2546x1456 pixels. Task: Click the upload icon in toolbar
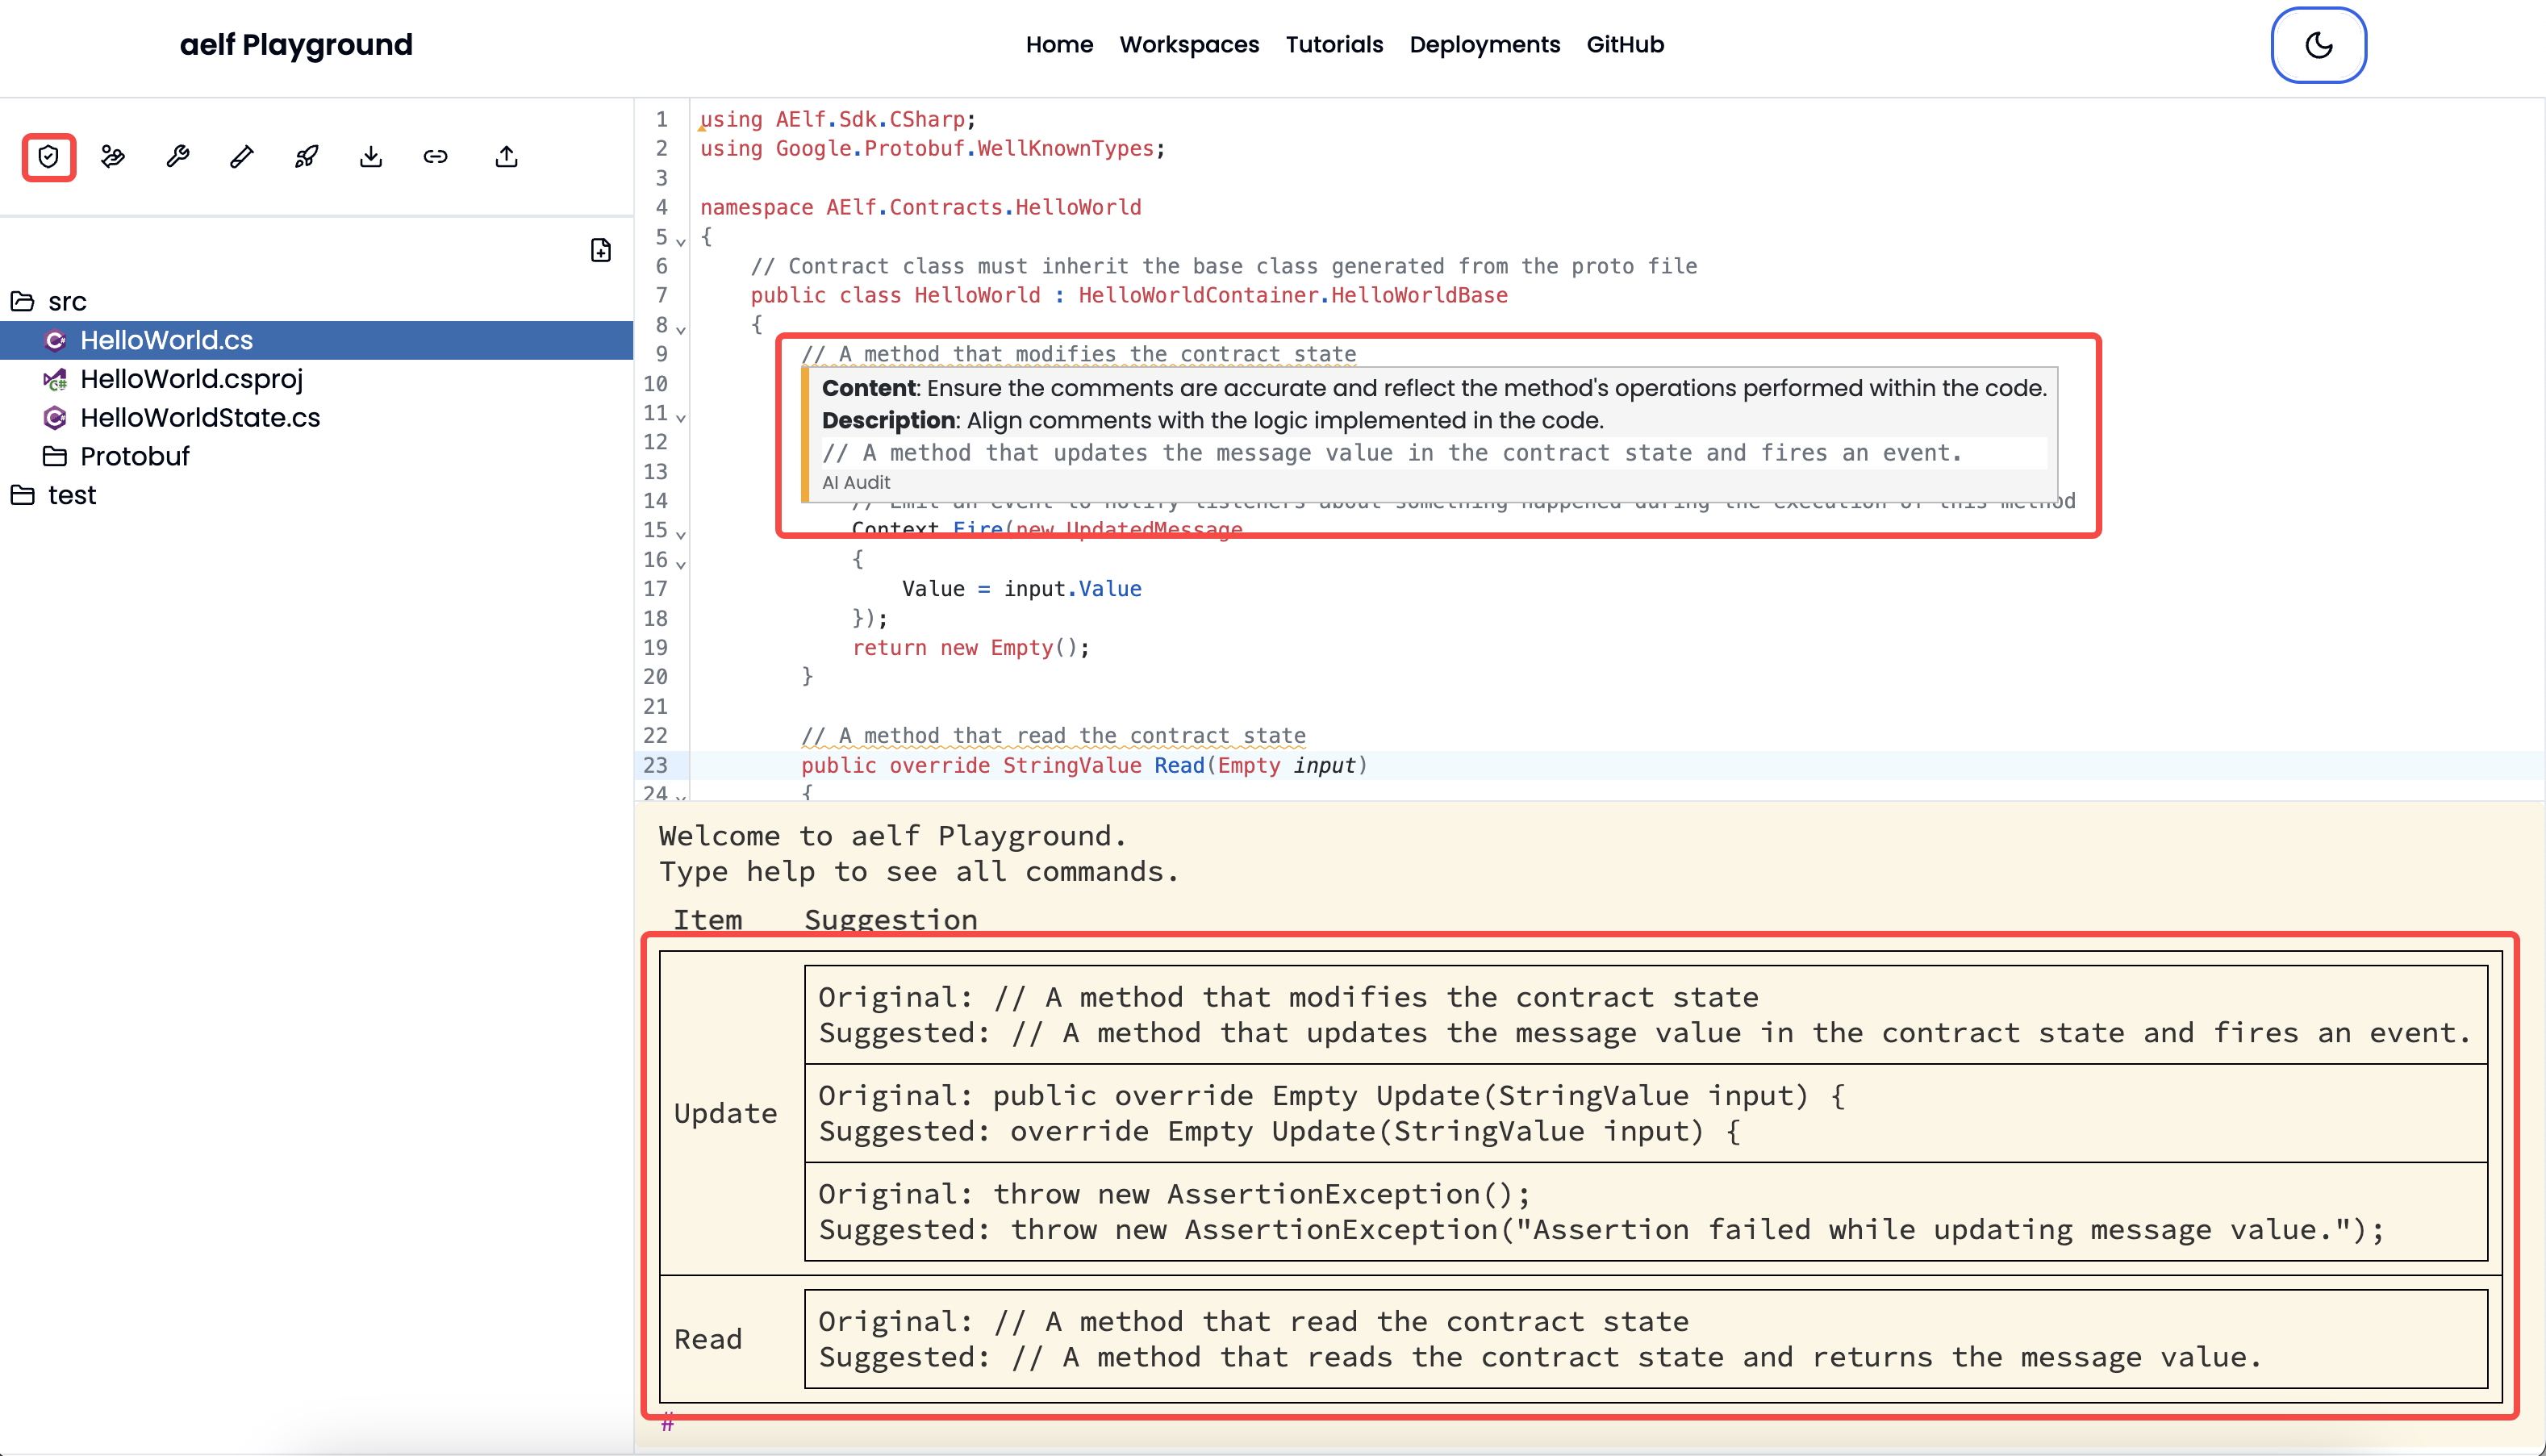pos(507,157)
